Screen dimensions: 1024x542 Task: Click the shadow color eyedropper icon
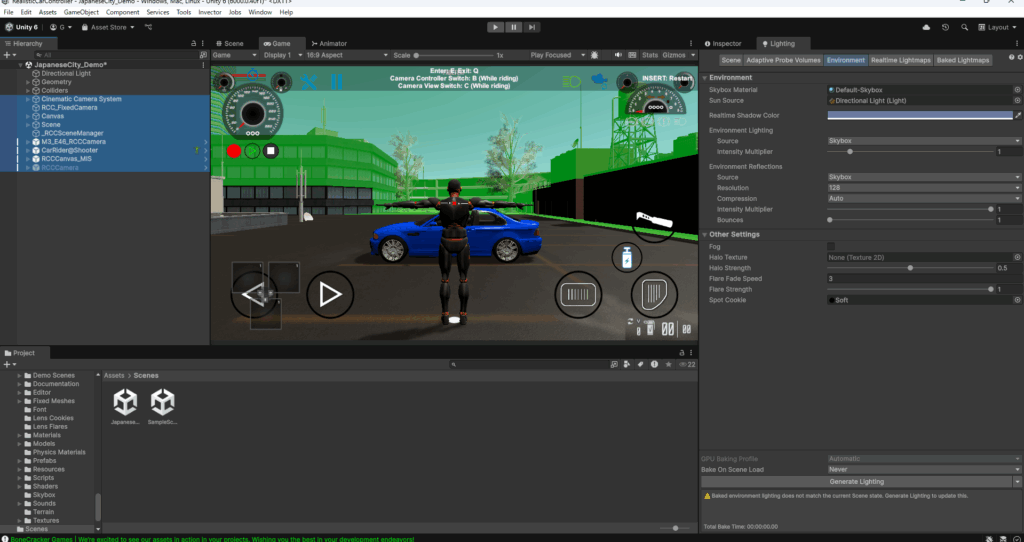[x=1017, y=116]
